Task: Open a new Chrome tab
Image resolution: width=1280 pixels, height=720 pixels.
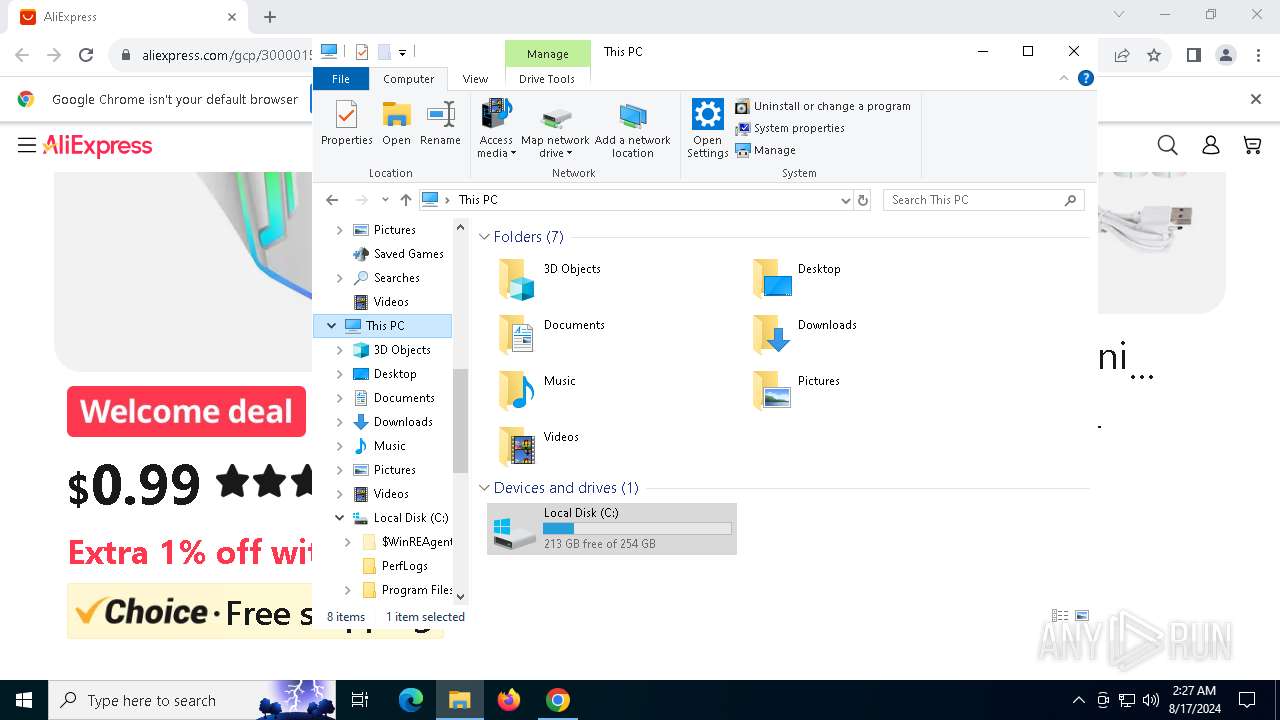Action: click(x=270, y=17)
